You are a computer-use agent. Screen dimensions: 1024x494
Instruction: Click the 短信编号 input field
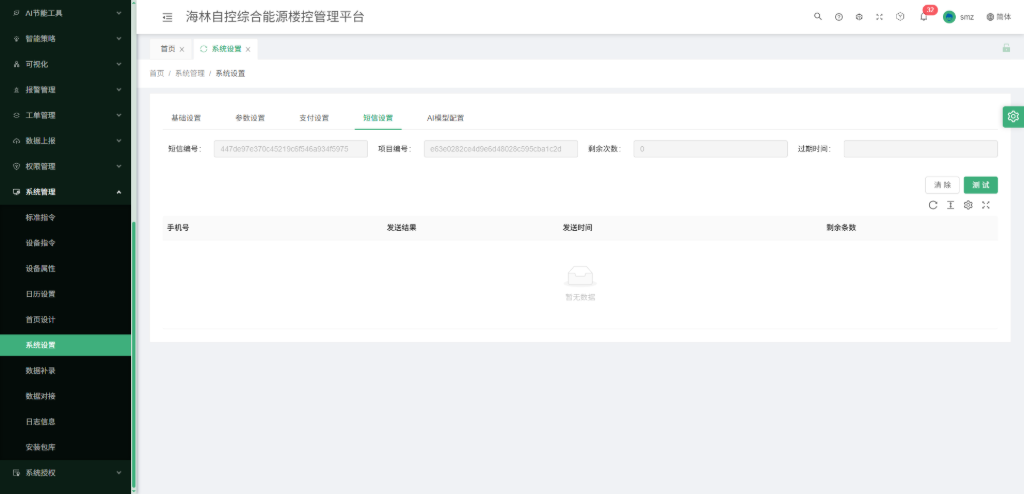click(291, 149)
